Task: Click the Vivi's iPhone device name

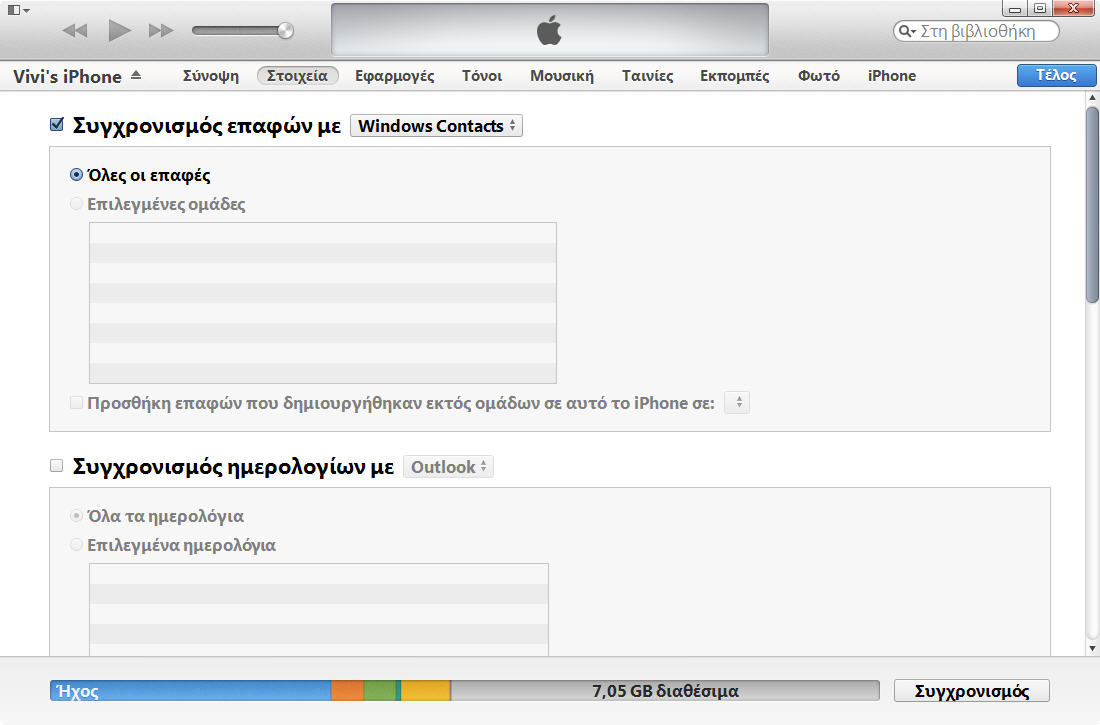Action: (67, 77)
